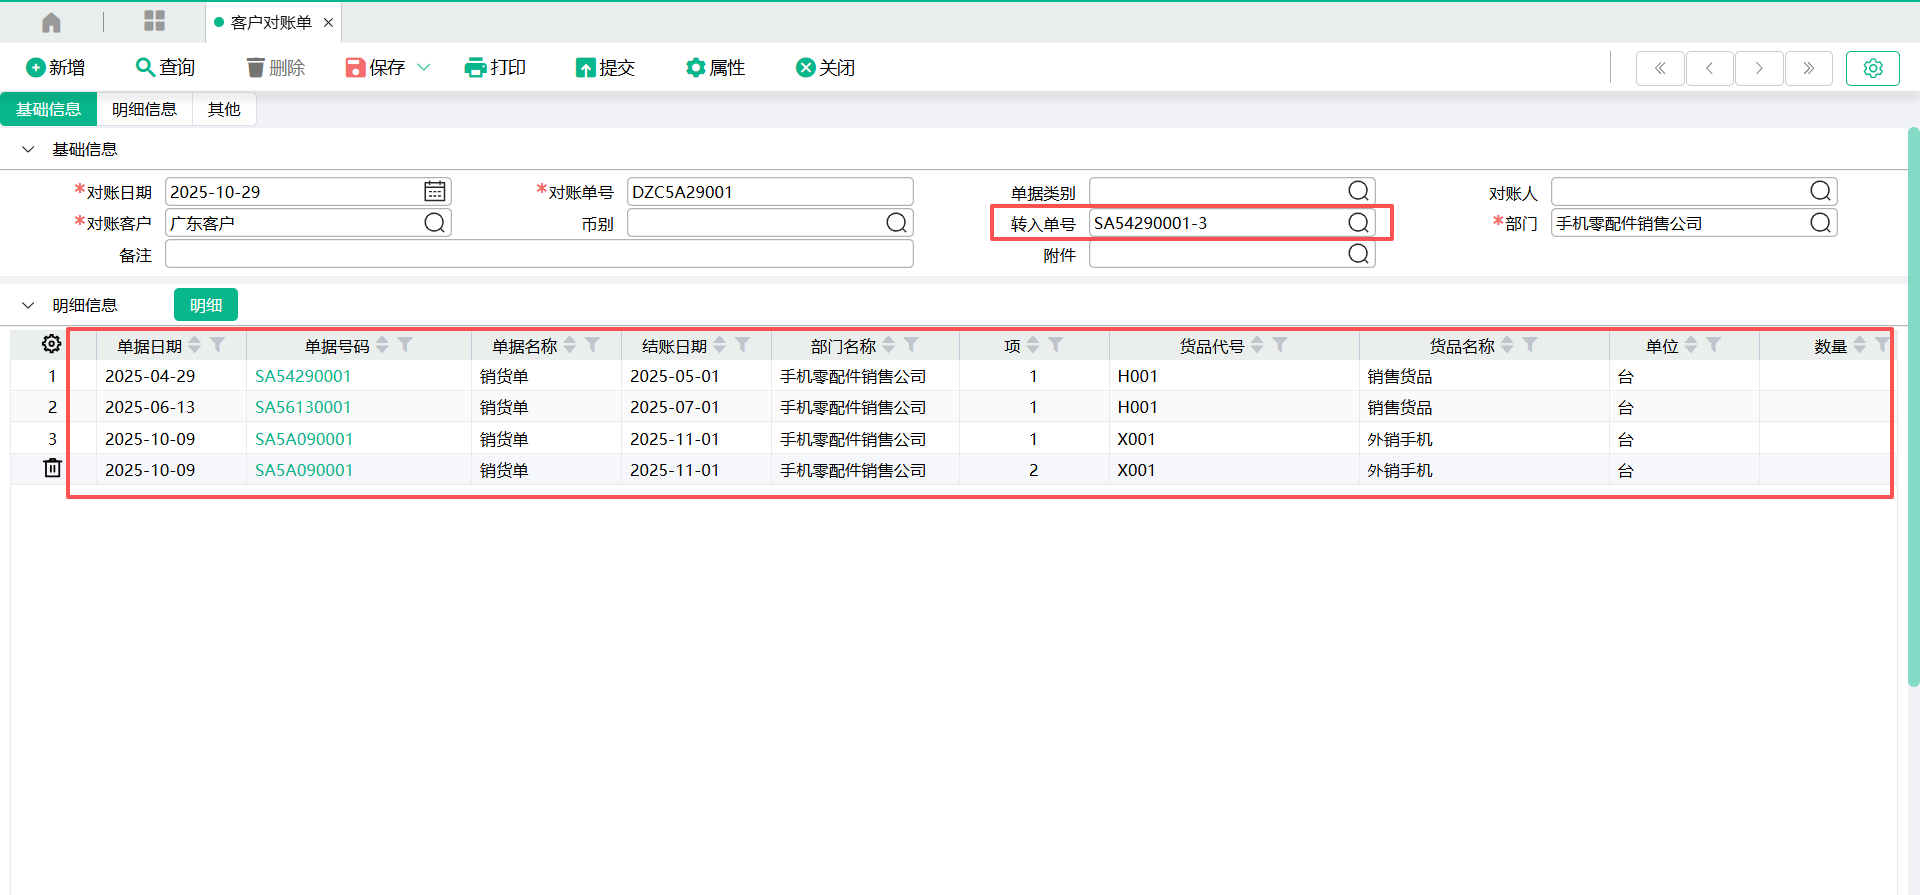Click the 备注 remarks input field

pos(539,254)
